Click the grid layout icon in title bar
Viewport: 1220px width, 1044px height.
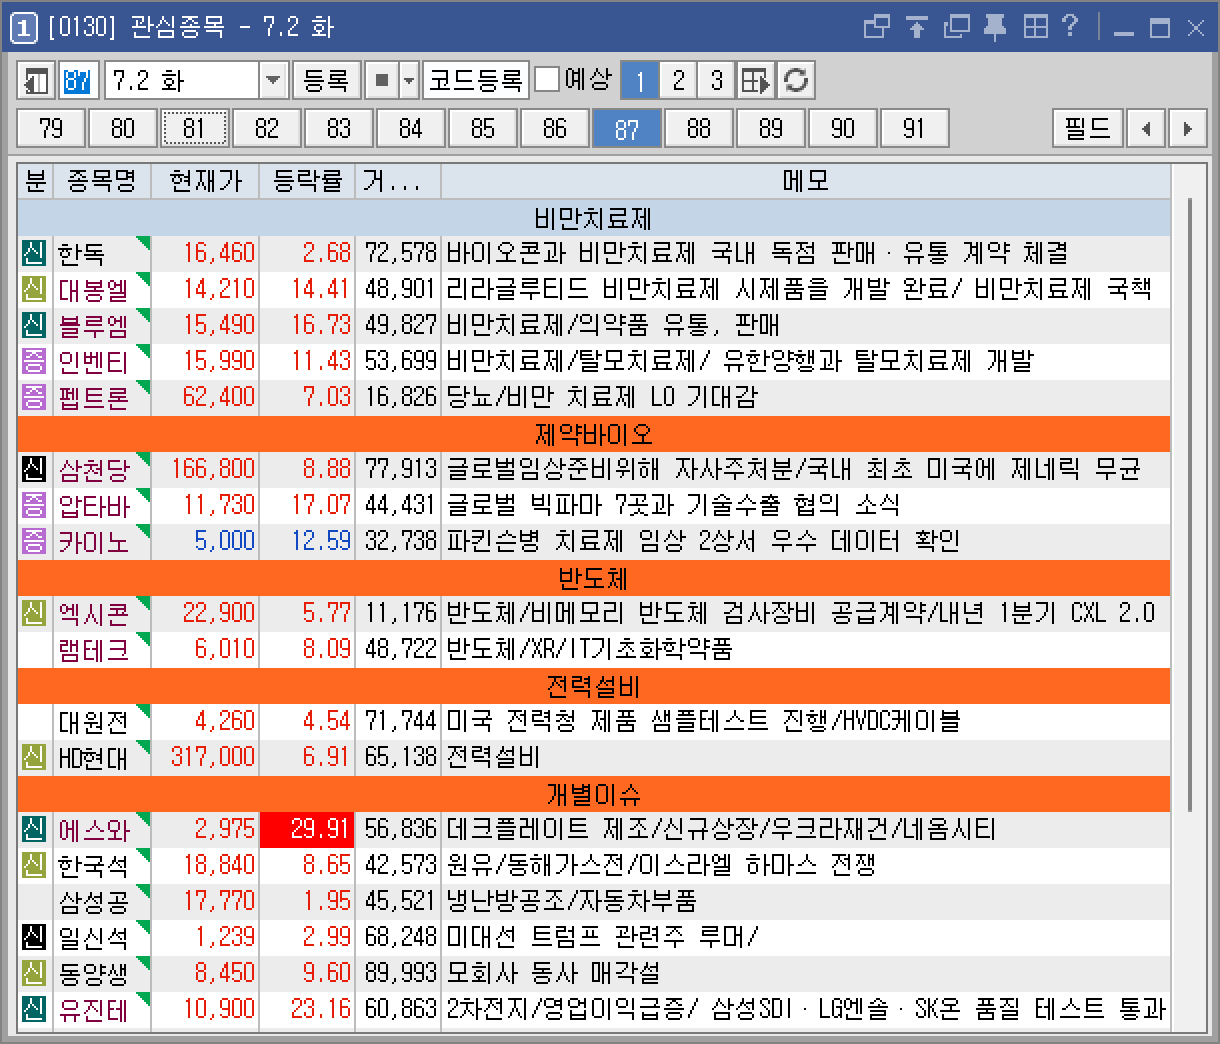[x=1035, y=27]
